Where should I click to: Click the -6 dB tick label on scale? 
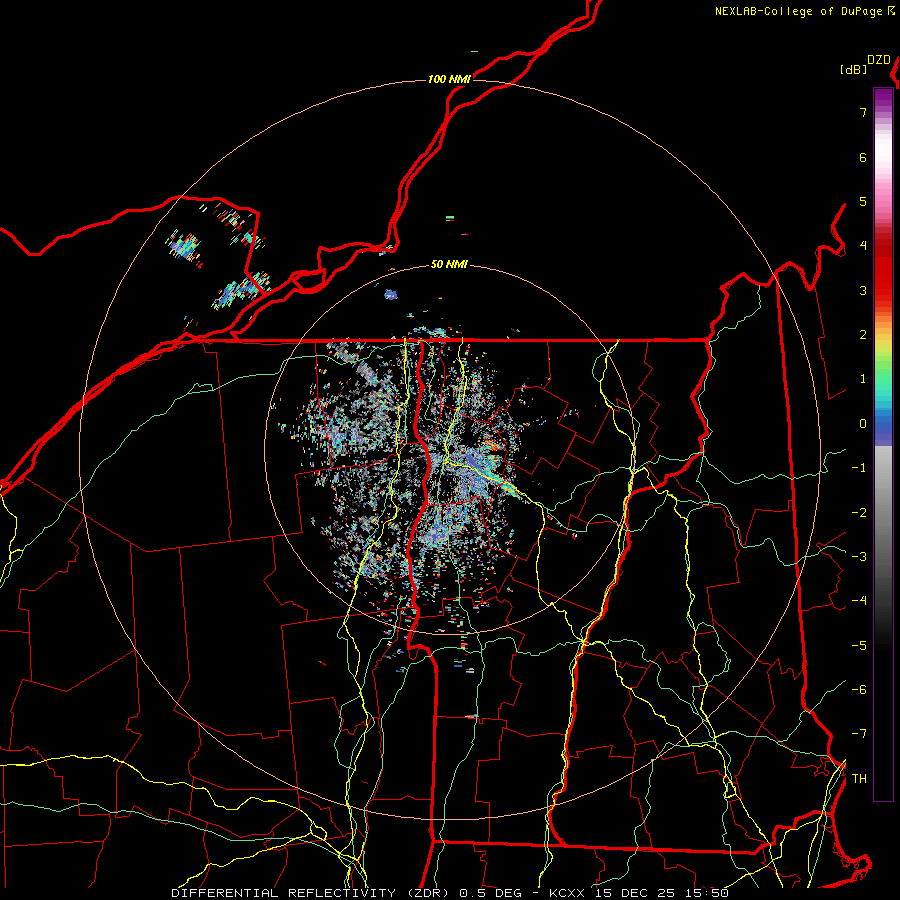(859, 690)
